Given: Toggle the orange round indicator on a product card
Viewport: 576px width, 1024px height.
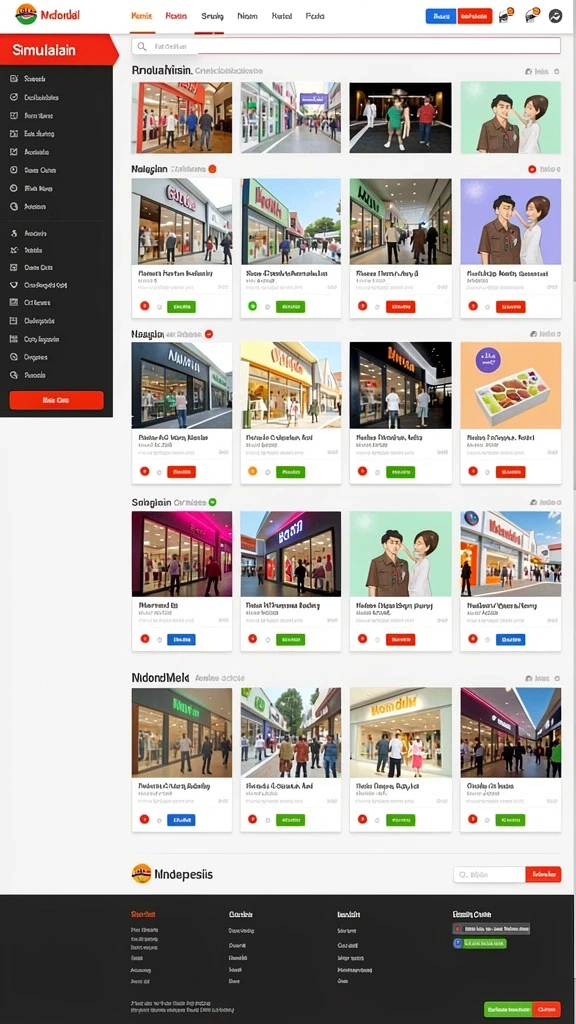Looking at the screenshot, I should click(253, 471).
